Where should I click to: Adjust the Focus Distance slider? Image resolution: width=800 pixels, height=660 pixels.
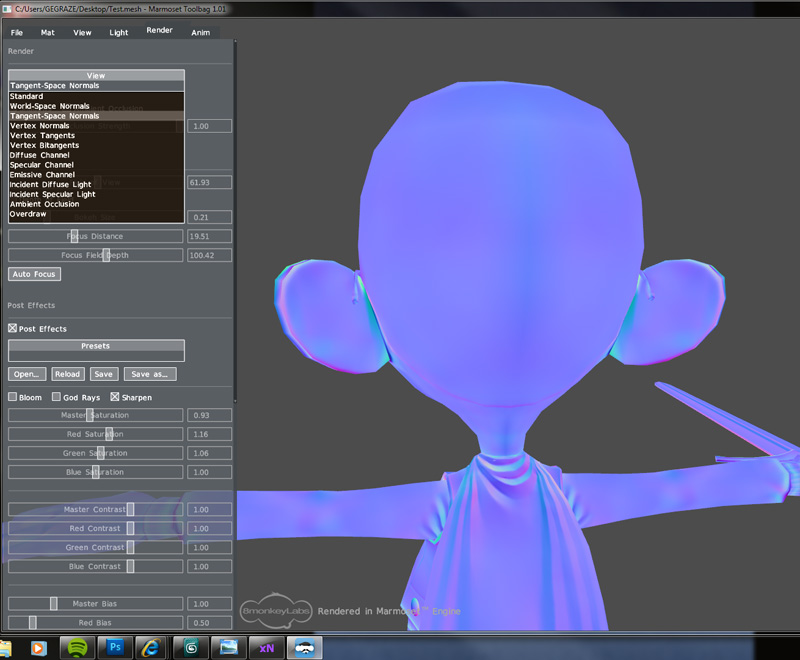[x=95, y=236]
